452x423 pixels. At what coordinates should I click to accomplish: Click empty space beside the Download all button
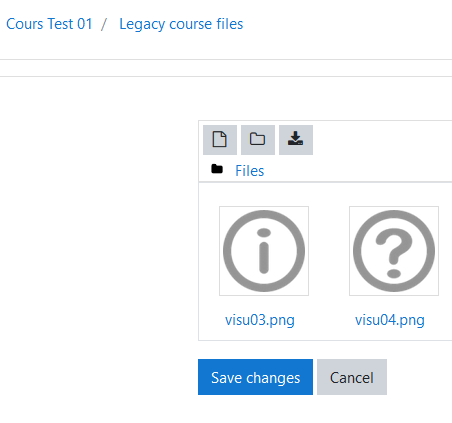click(x=382, y=140)
